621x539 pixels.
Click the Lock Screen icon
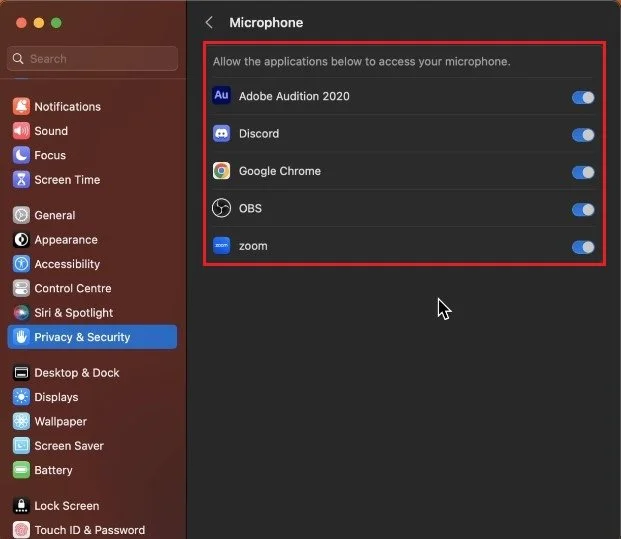(21, 506)
